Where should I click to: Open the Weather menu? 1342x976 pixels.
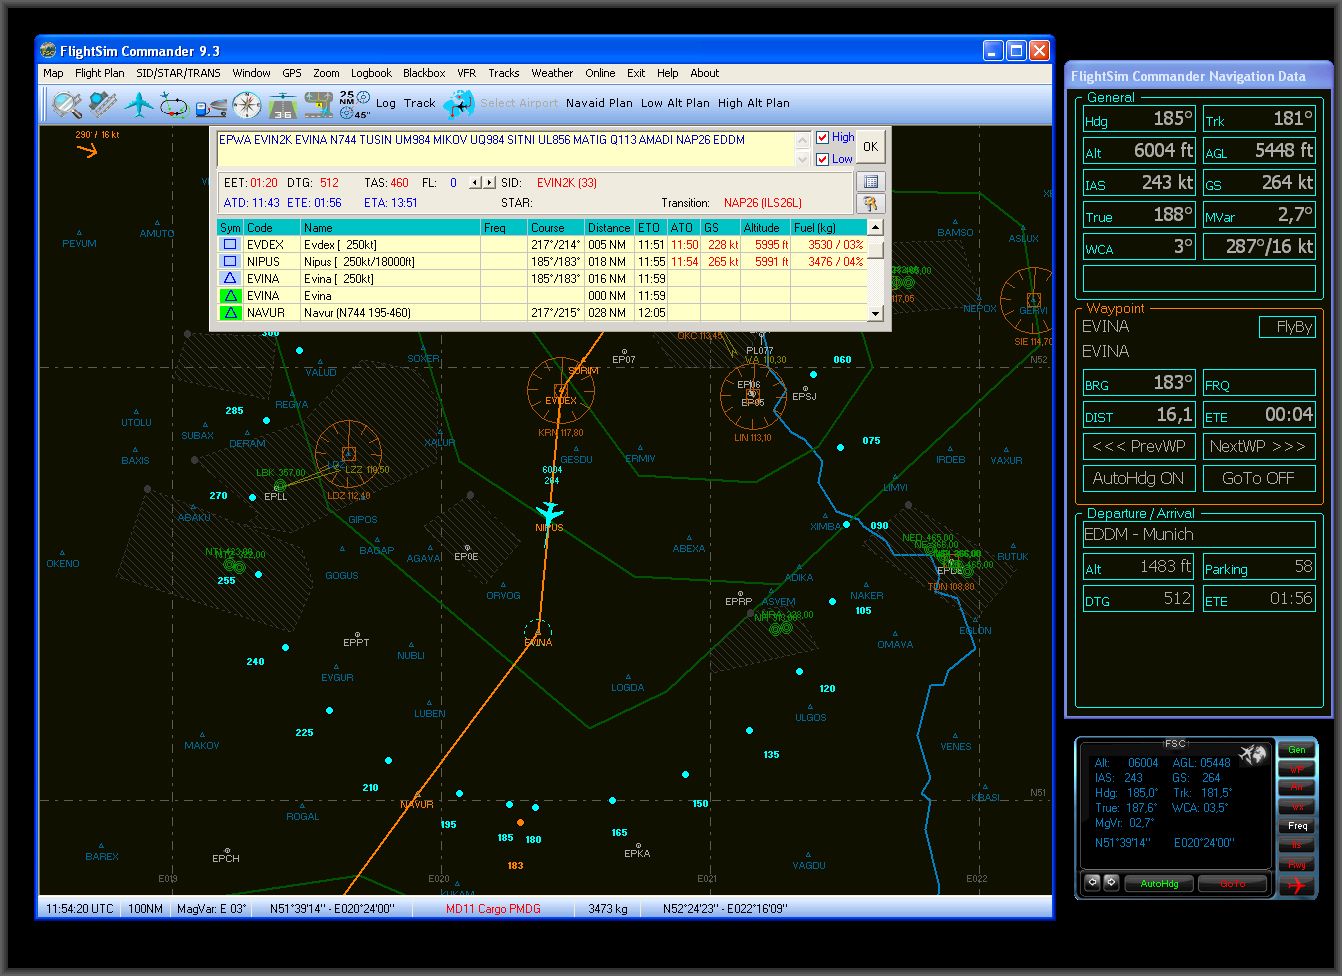552,73
